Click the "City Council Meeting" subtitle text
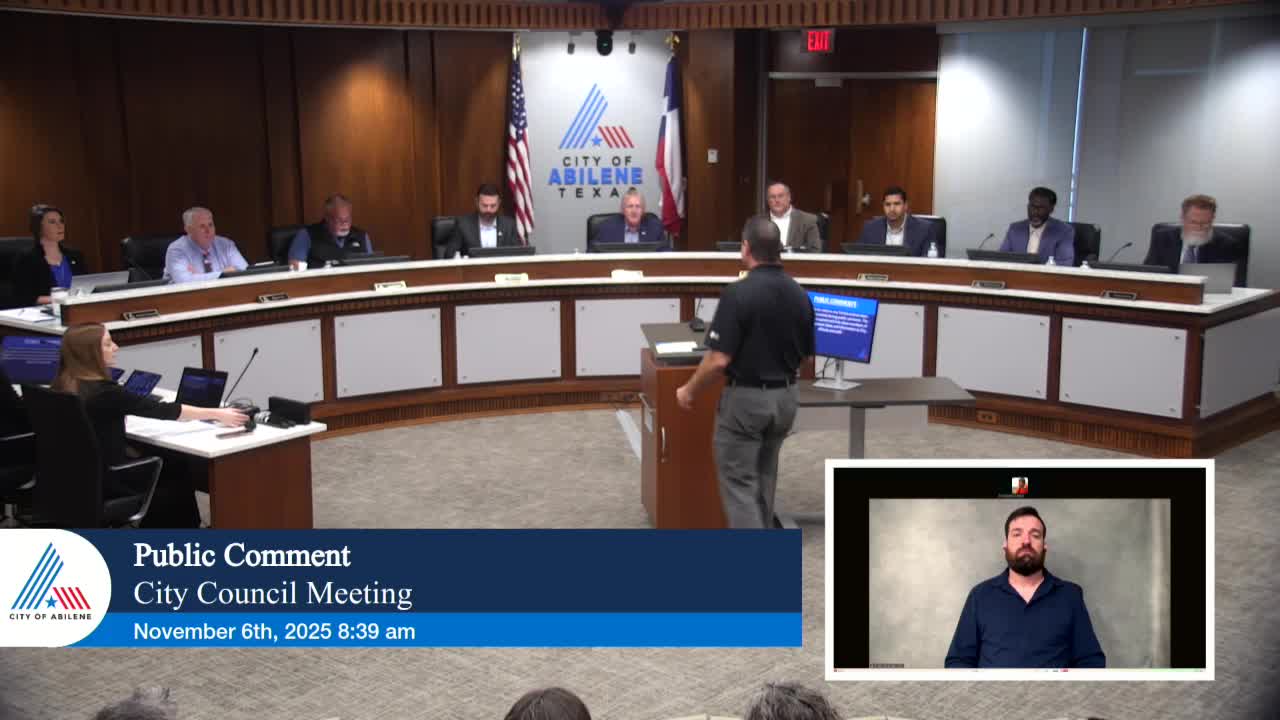Screen dimensions: 1280x720 coord(273,594)
